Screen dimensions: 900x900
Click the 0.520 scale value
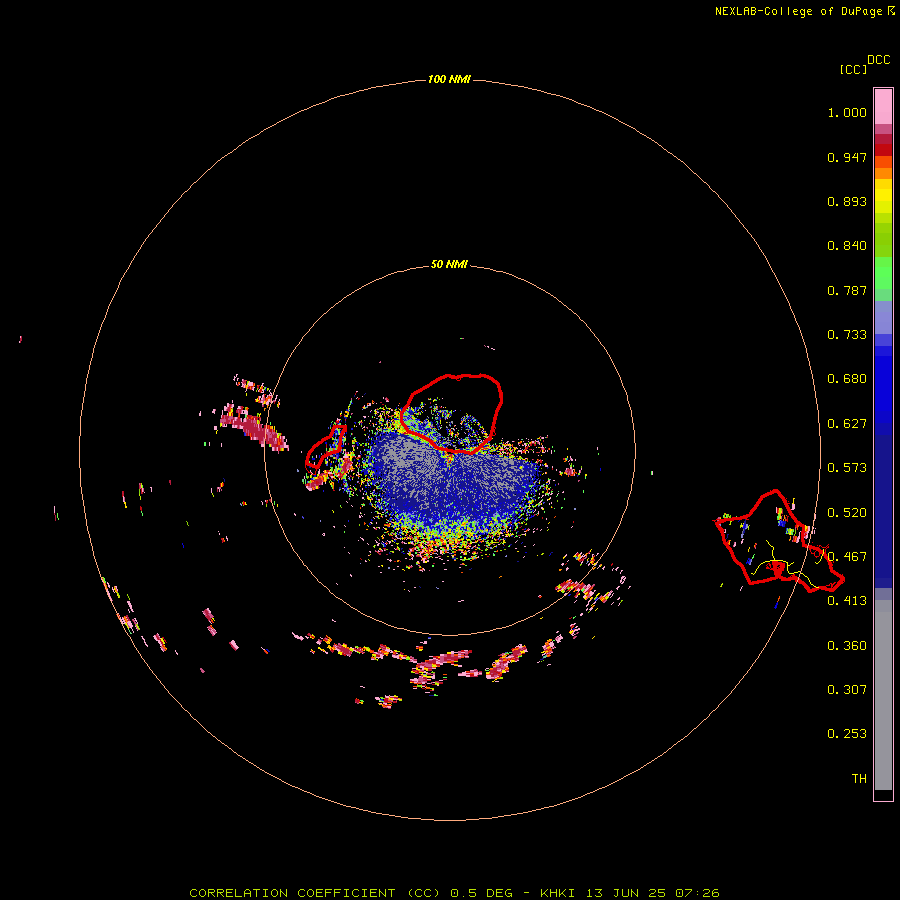(847, 513)
